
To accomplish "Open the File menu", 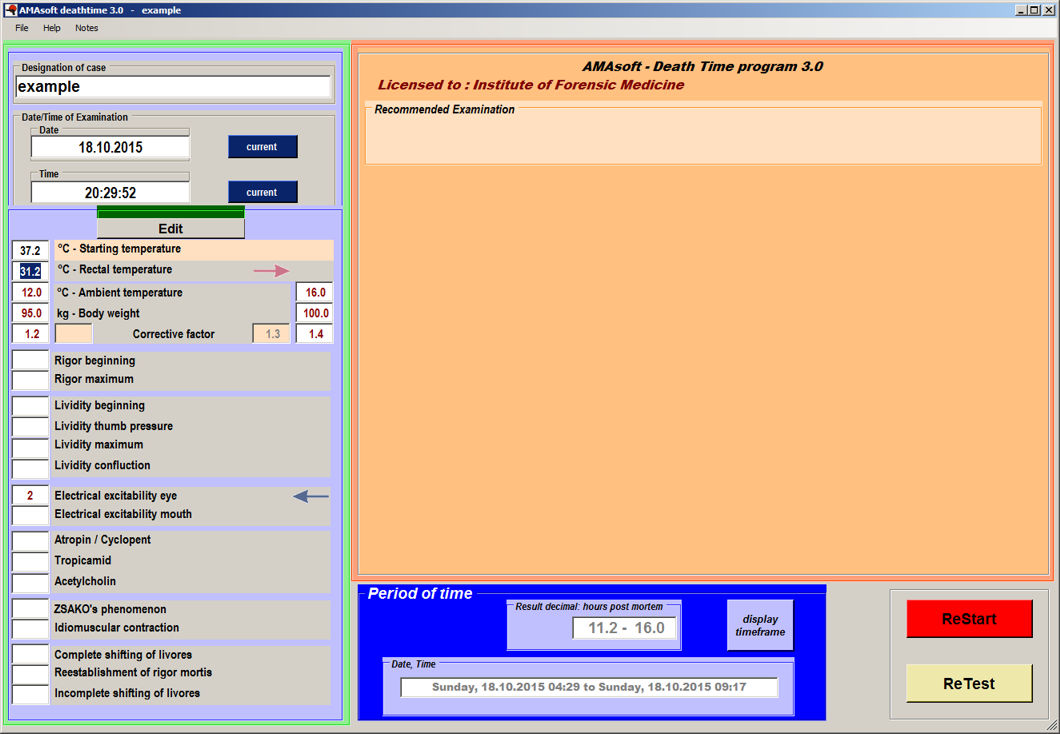I will (x=22, y=28).
